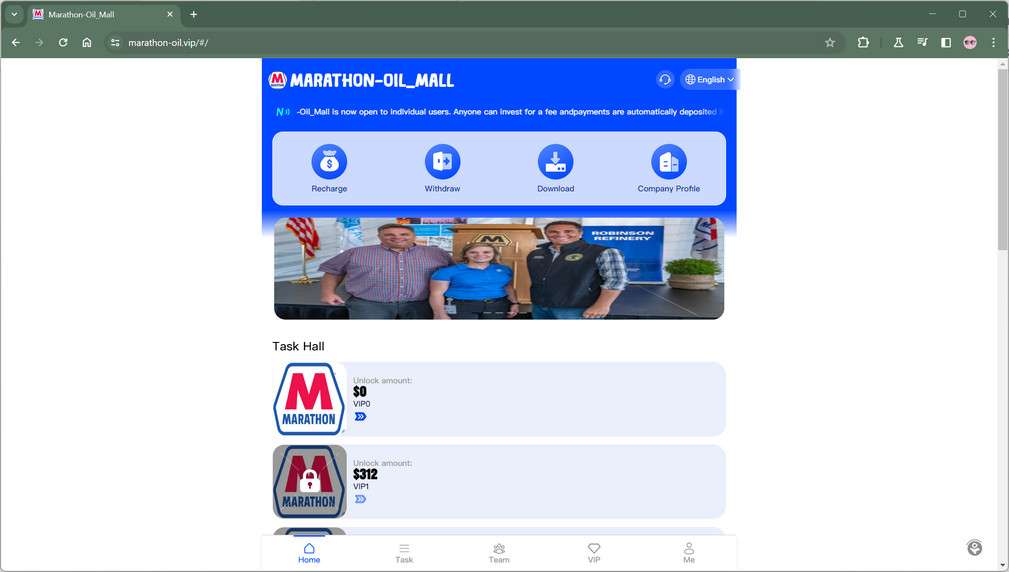Open the English language dropdown
The image size is (1009, 572).
click(x=709, y=79)
